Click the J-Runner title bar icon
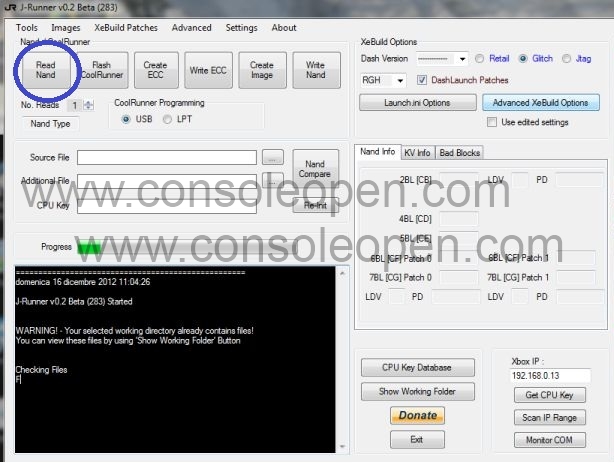 pos(10,7)
